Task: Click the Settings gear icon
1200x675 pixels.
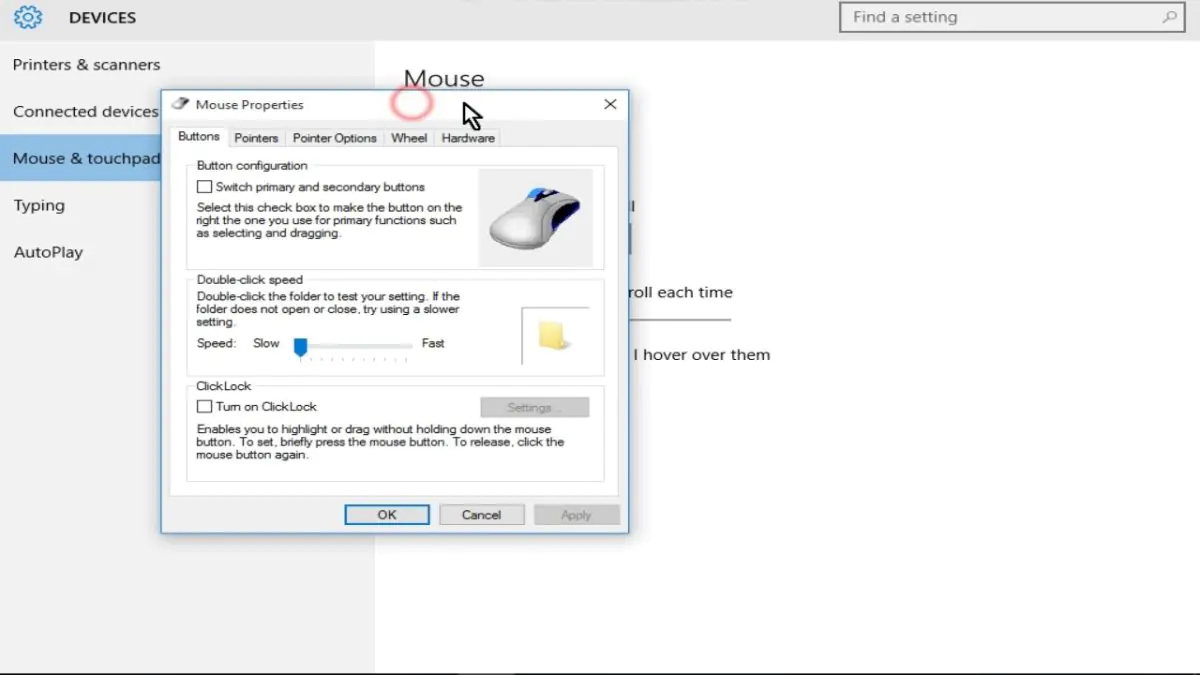Action: tap(27, 17)
